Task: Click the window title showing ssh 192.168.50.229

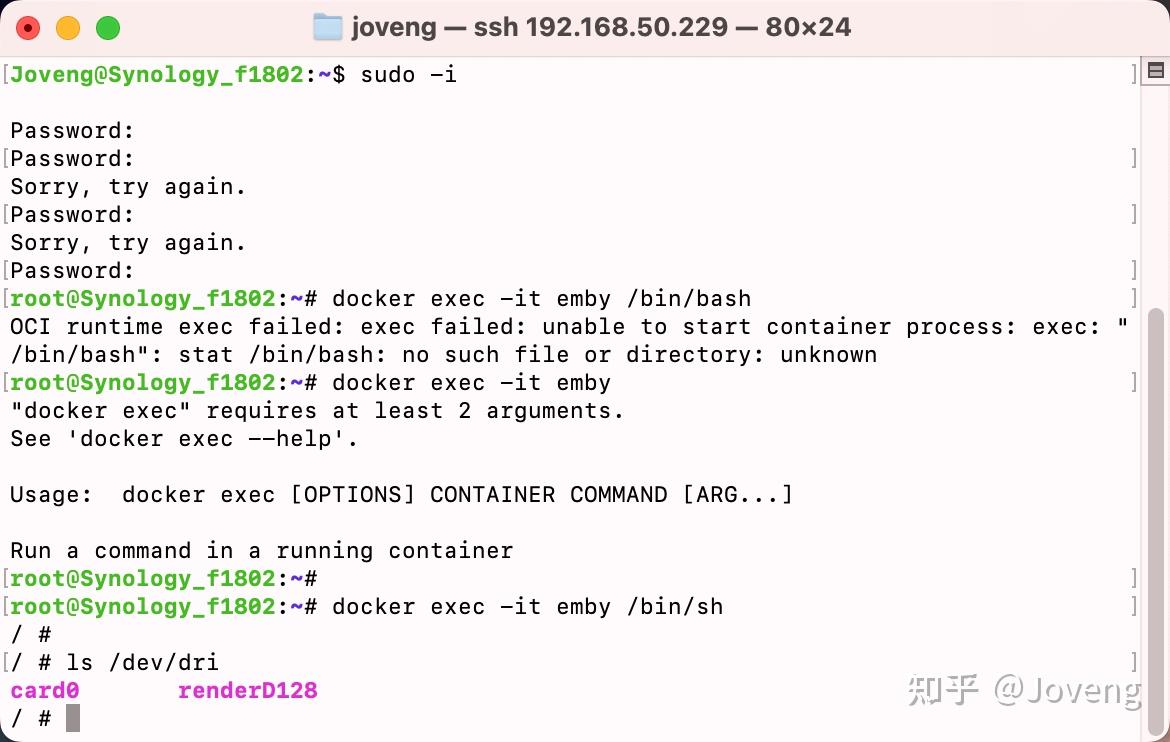Action: click(601, 27)
